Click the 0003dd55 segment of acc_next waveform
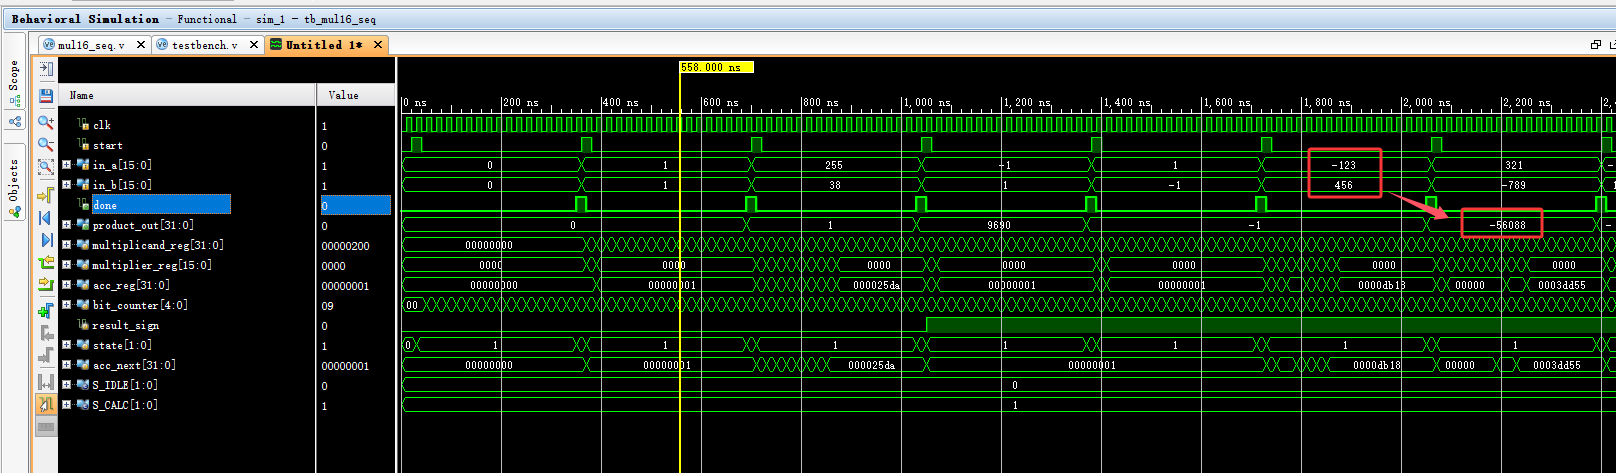Image resolution: width=1616 pixels, height=473 pixels. [1556, 365]
